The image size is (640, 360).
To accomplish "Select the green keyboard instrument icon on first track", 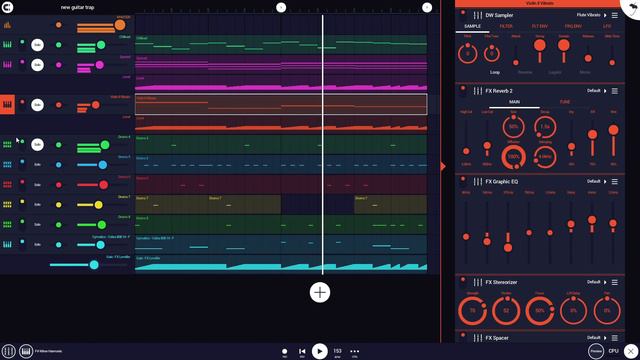I will click(7, 44).
